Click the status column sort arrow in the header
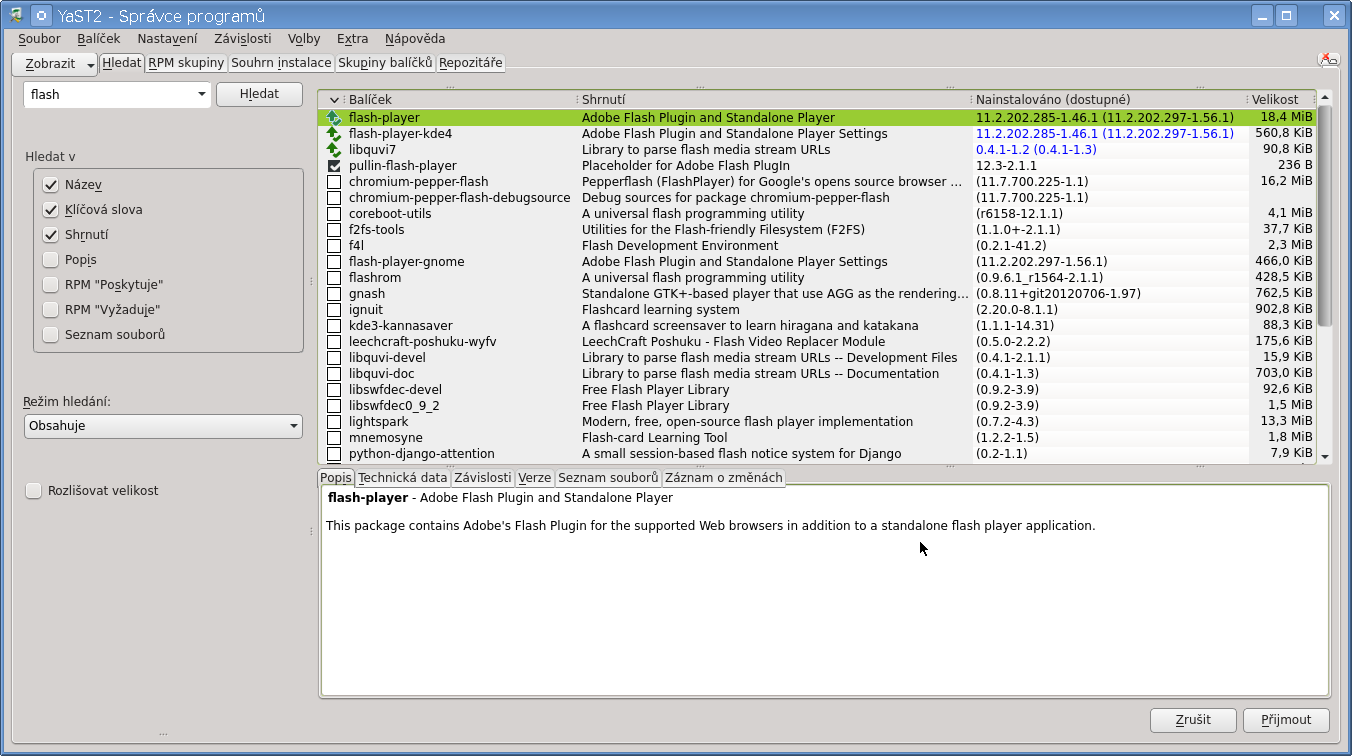The image size is (1352, 756). tap(334, 100)
